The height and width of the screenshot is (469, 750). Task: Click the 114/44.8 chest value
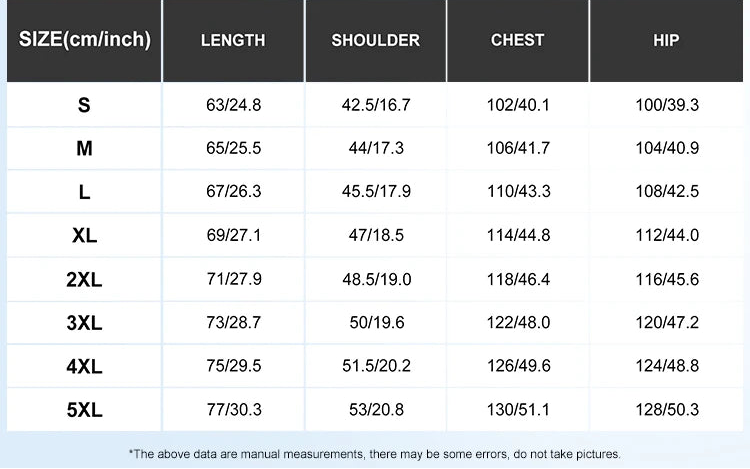coord(518,236)
